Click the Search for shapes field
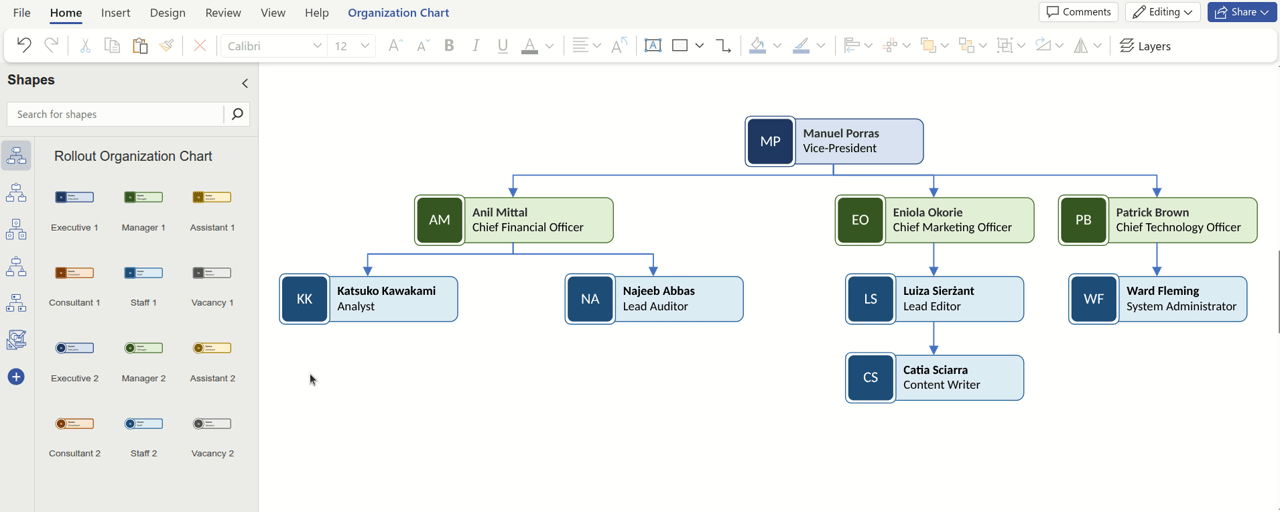The width and height of the screenshot is (1280, 512). pyautogui.click(x=116, y=114)
